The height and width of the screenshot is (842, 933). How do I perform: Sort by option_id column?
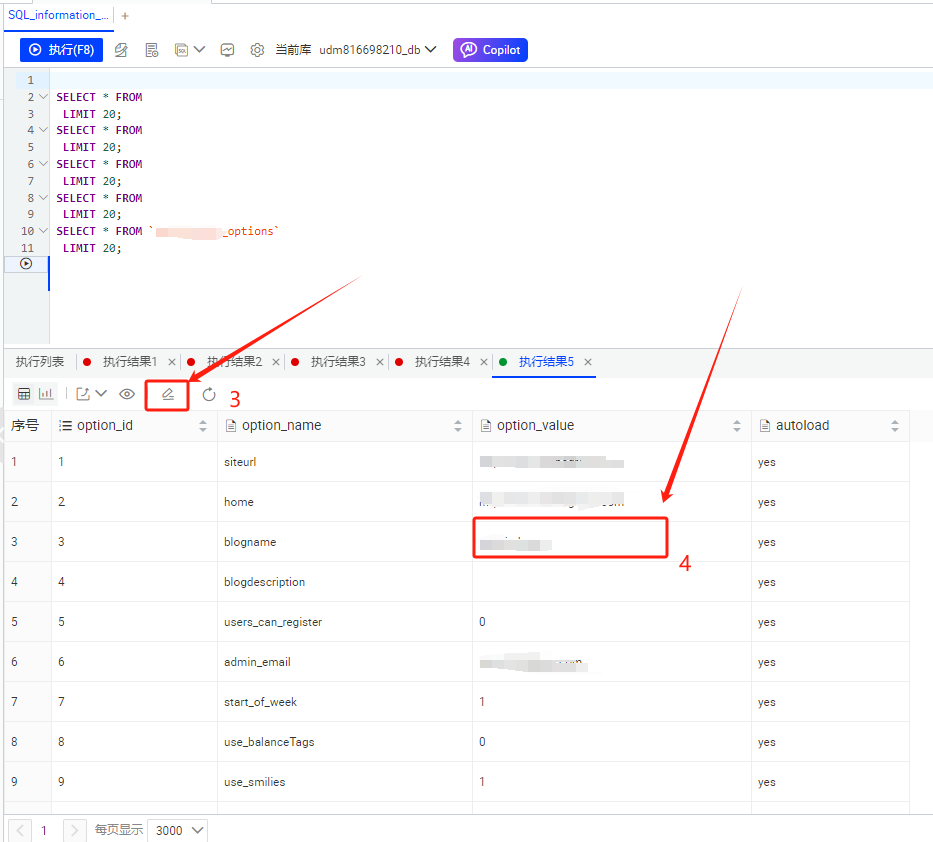coord(203,425)
